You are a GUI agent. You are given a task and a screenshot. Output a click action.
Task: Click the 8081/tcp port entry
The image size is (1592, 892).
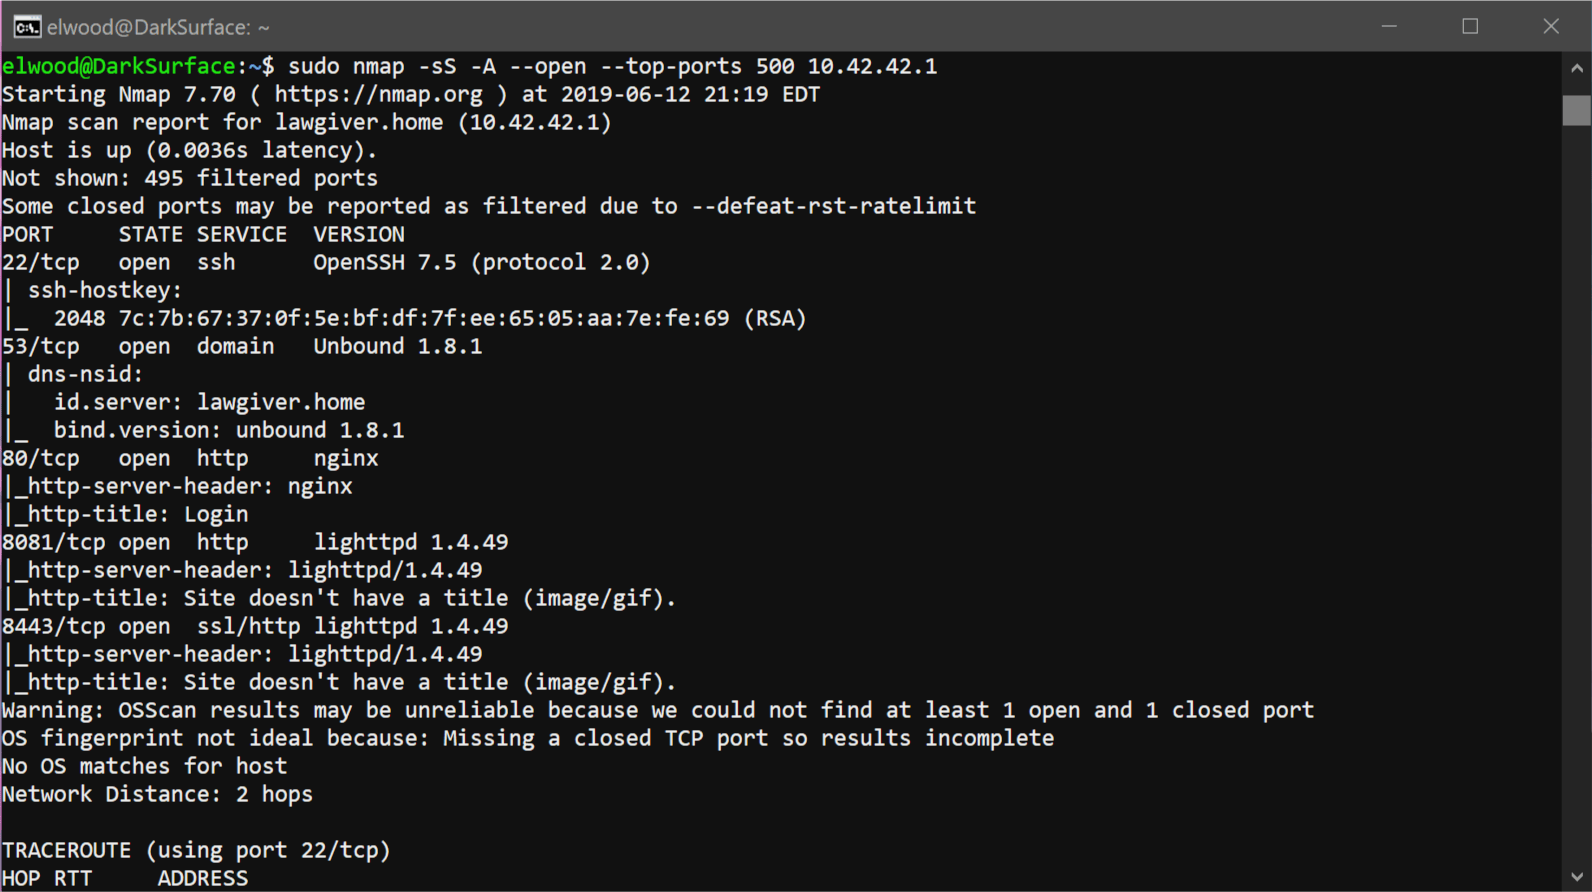(54, 542)
